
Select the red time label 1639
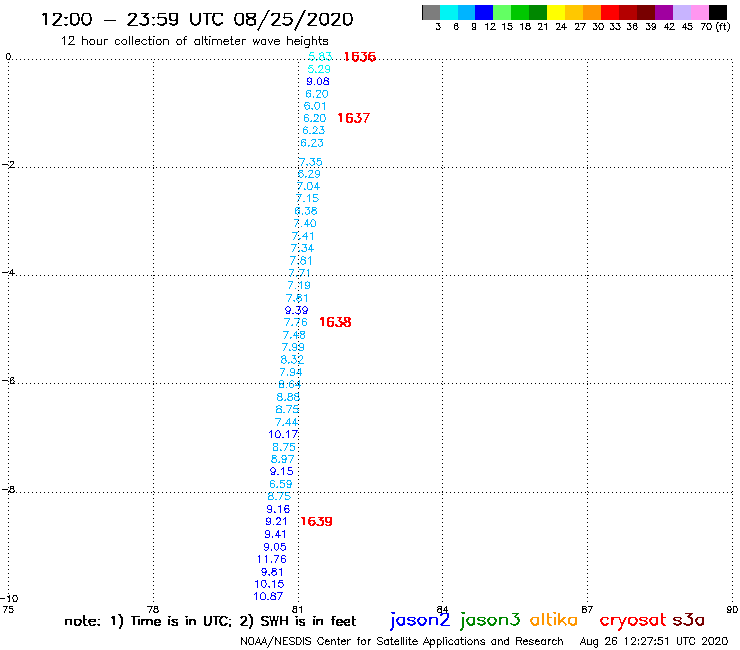click(316, 521)
